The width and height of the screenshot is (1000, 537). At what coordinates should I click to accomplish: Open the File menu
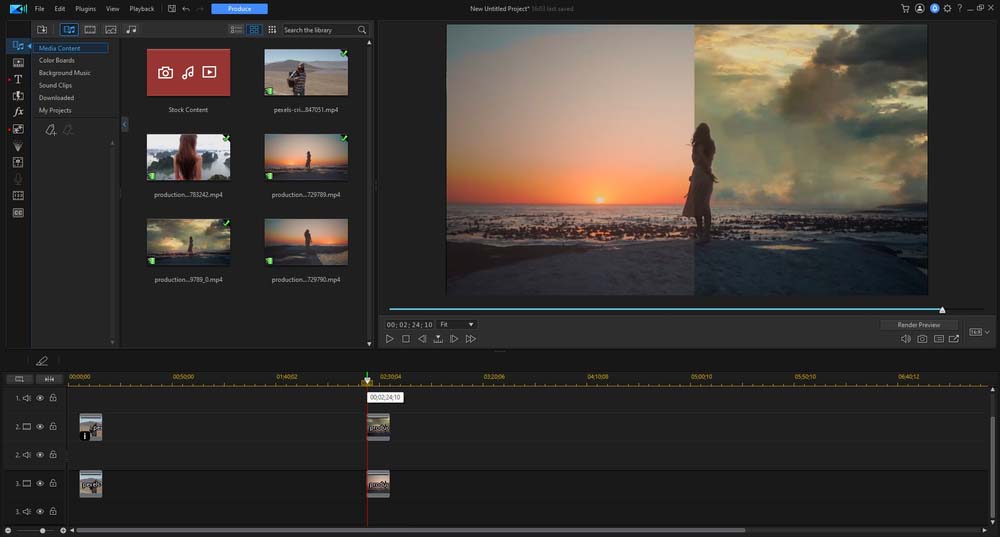click(x=40, y=9)
